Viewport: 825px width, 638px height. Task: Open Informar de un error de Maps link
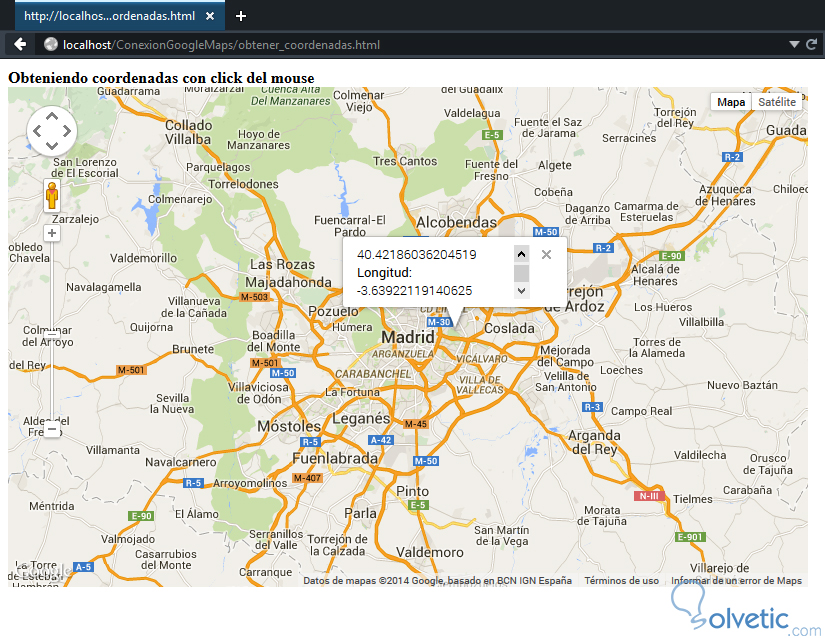point(736,581)
